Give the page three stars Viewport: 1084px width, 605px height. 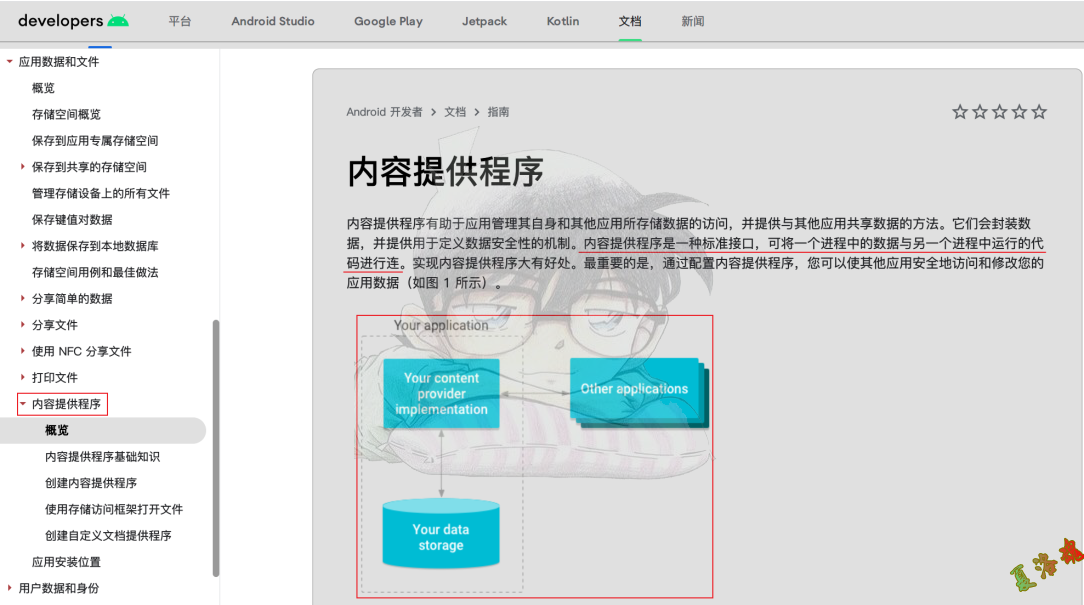pyautogui.click(x=999, y=112)
